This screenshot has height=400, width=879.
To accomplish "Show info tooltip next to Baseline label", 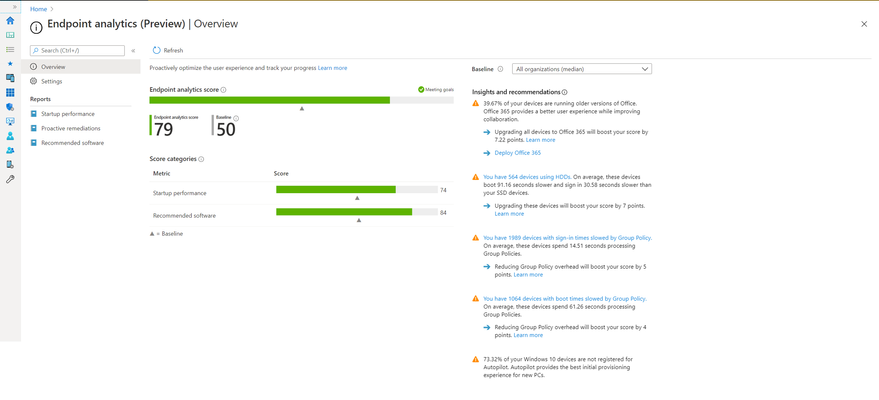I will (x=500, y=69).
